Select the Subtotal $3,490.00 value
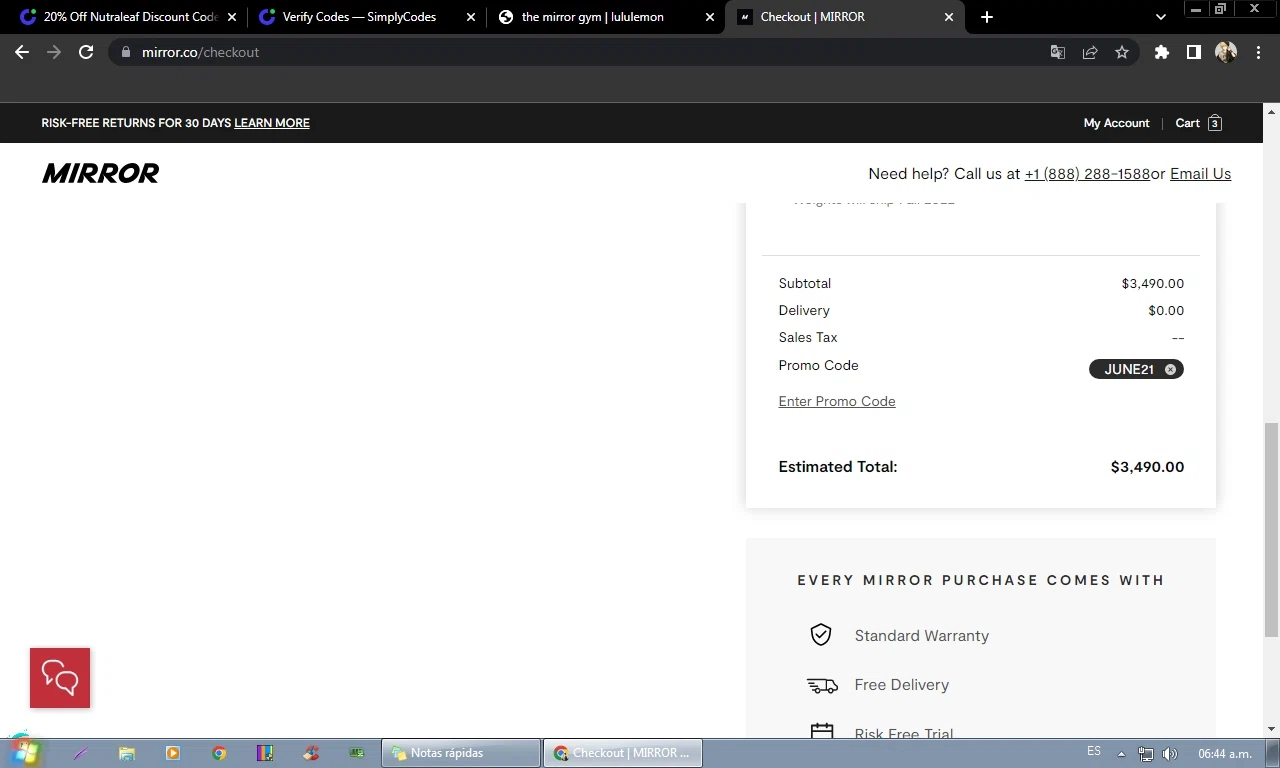1280x768 pixels. coord(1152,284)
